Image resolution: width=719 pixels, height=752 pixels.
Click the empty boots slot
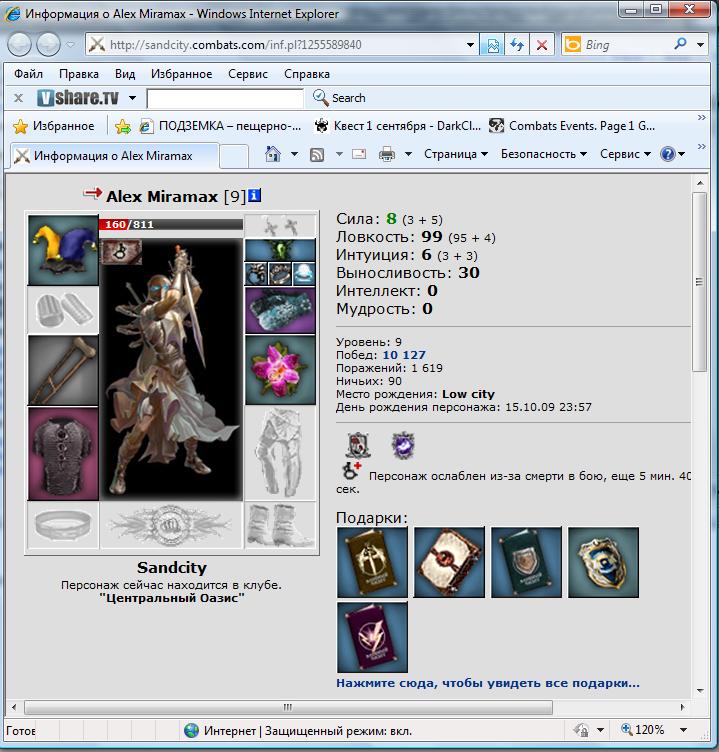280,525
